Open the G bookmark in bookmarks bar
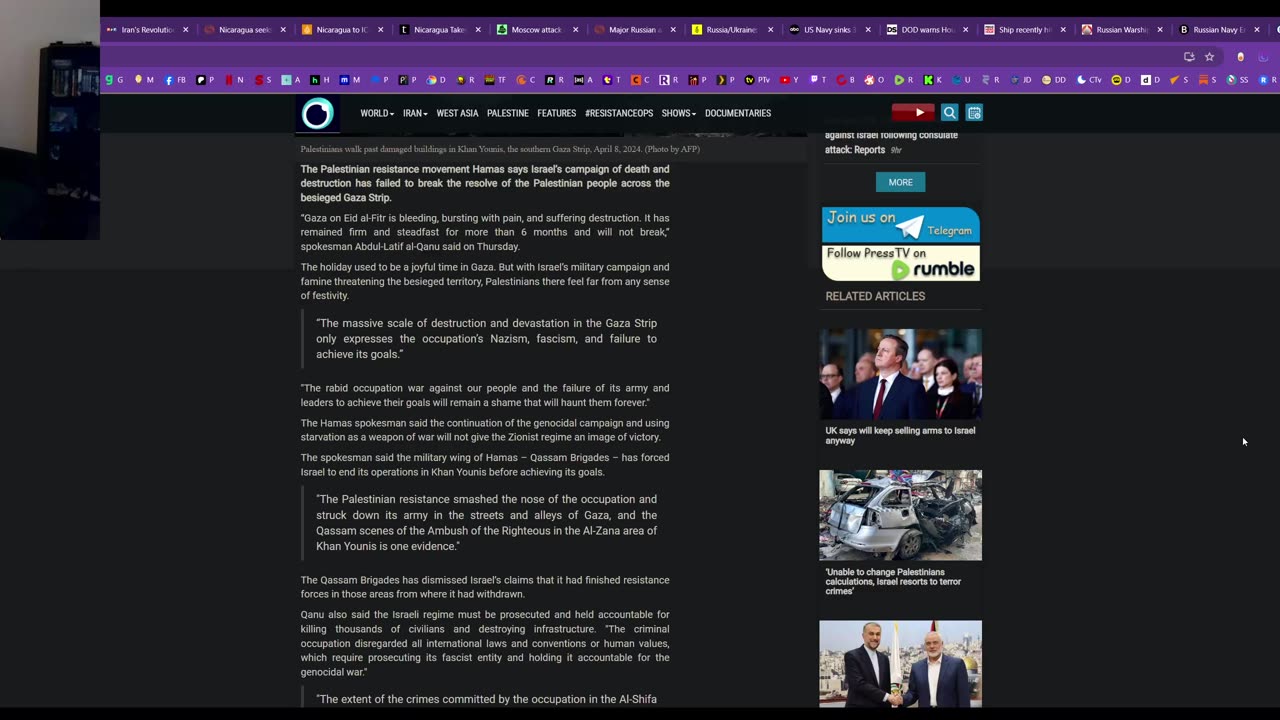The image size is (1280, 720). (x=114, y=80)
